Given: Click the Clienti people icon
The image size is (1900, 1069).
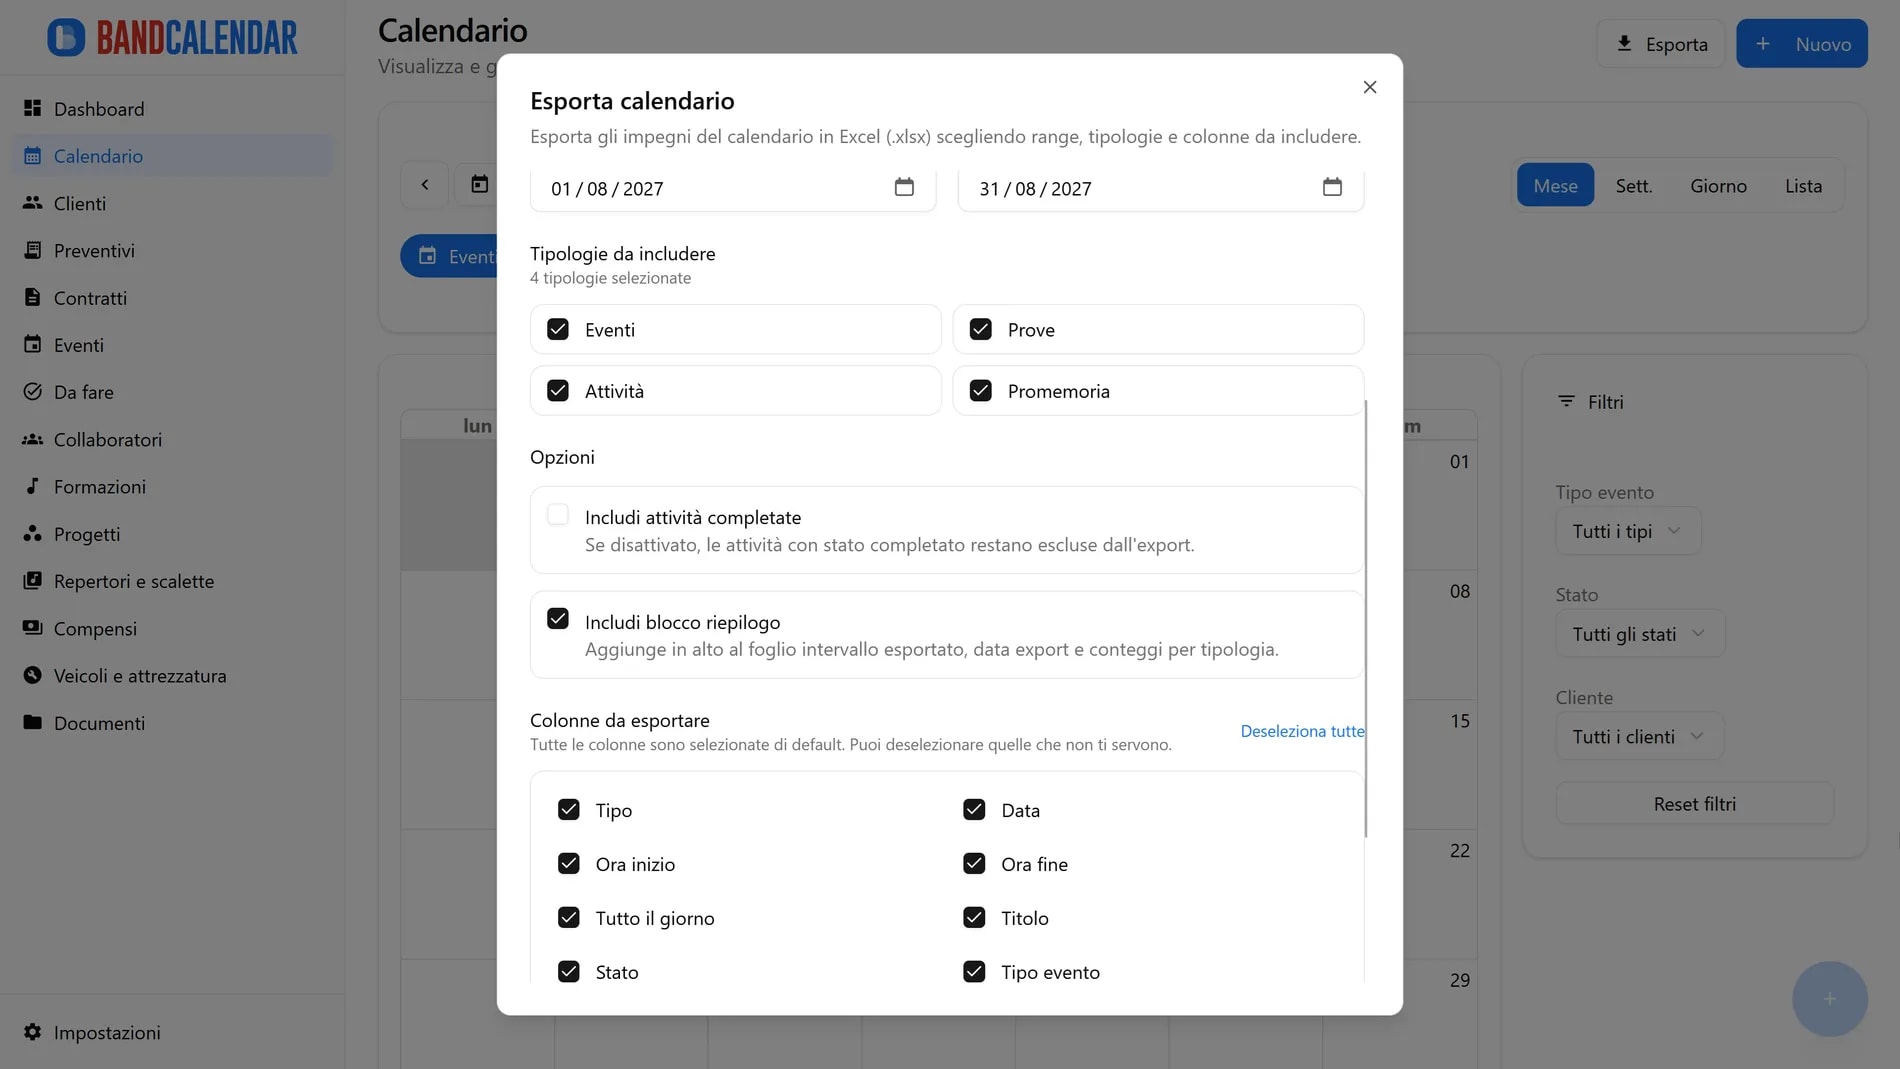Looking at the screenshot, I should [33, 203].
